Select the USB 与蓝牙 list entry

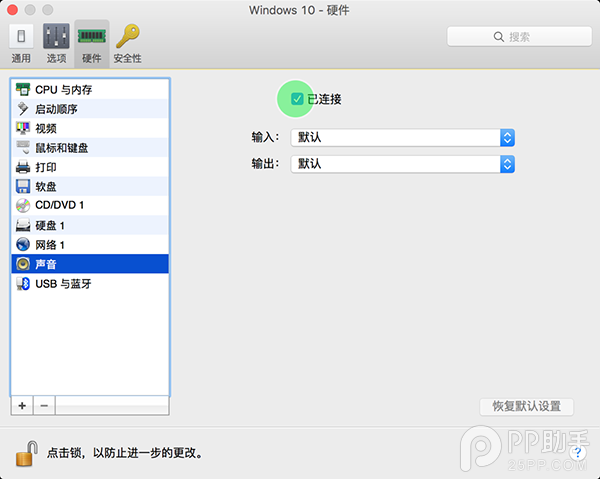90,283
